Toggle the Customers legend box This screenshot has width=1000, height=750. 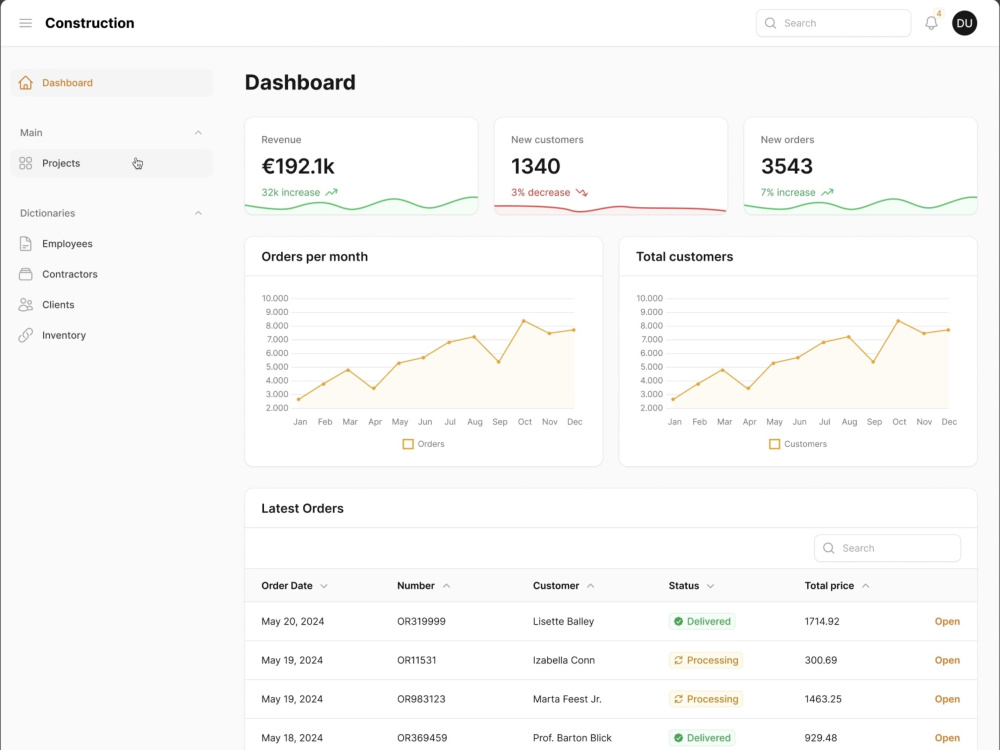pyautogui.click(x=774, y=444)
